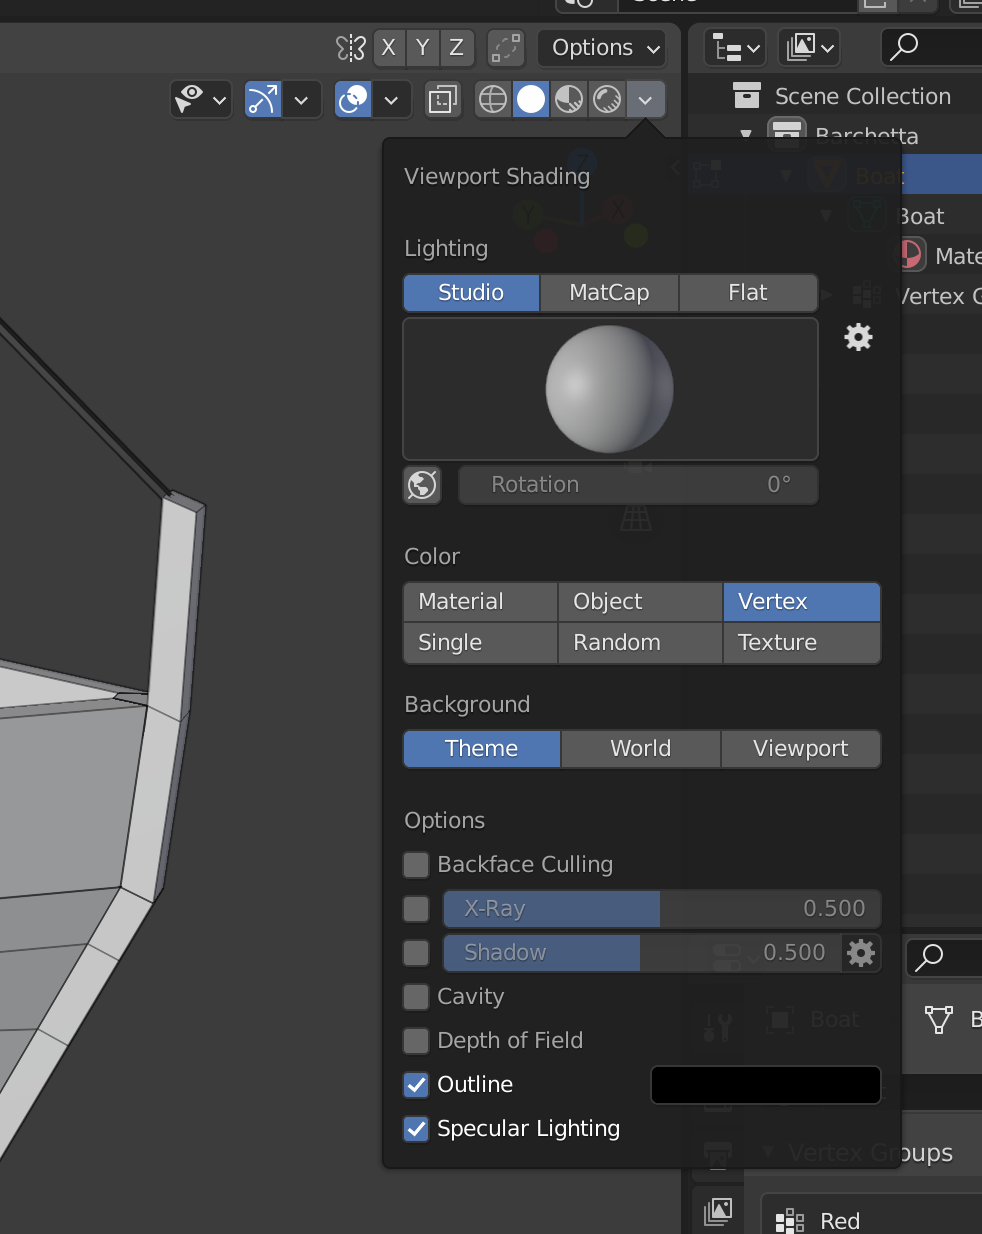Click the Scene Collection archive icon
The image size is (982, 1234).
[747, 95]
